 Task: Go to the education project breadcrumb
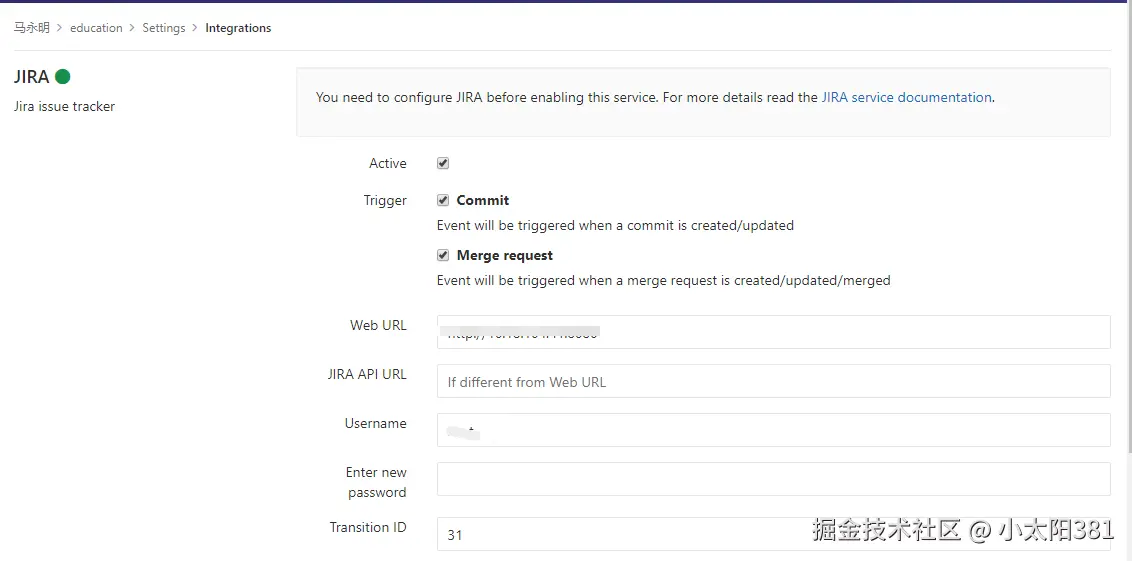click(96, 28)
